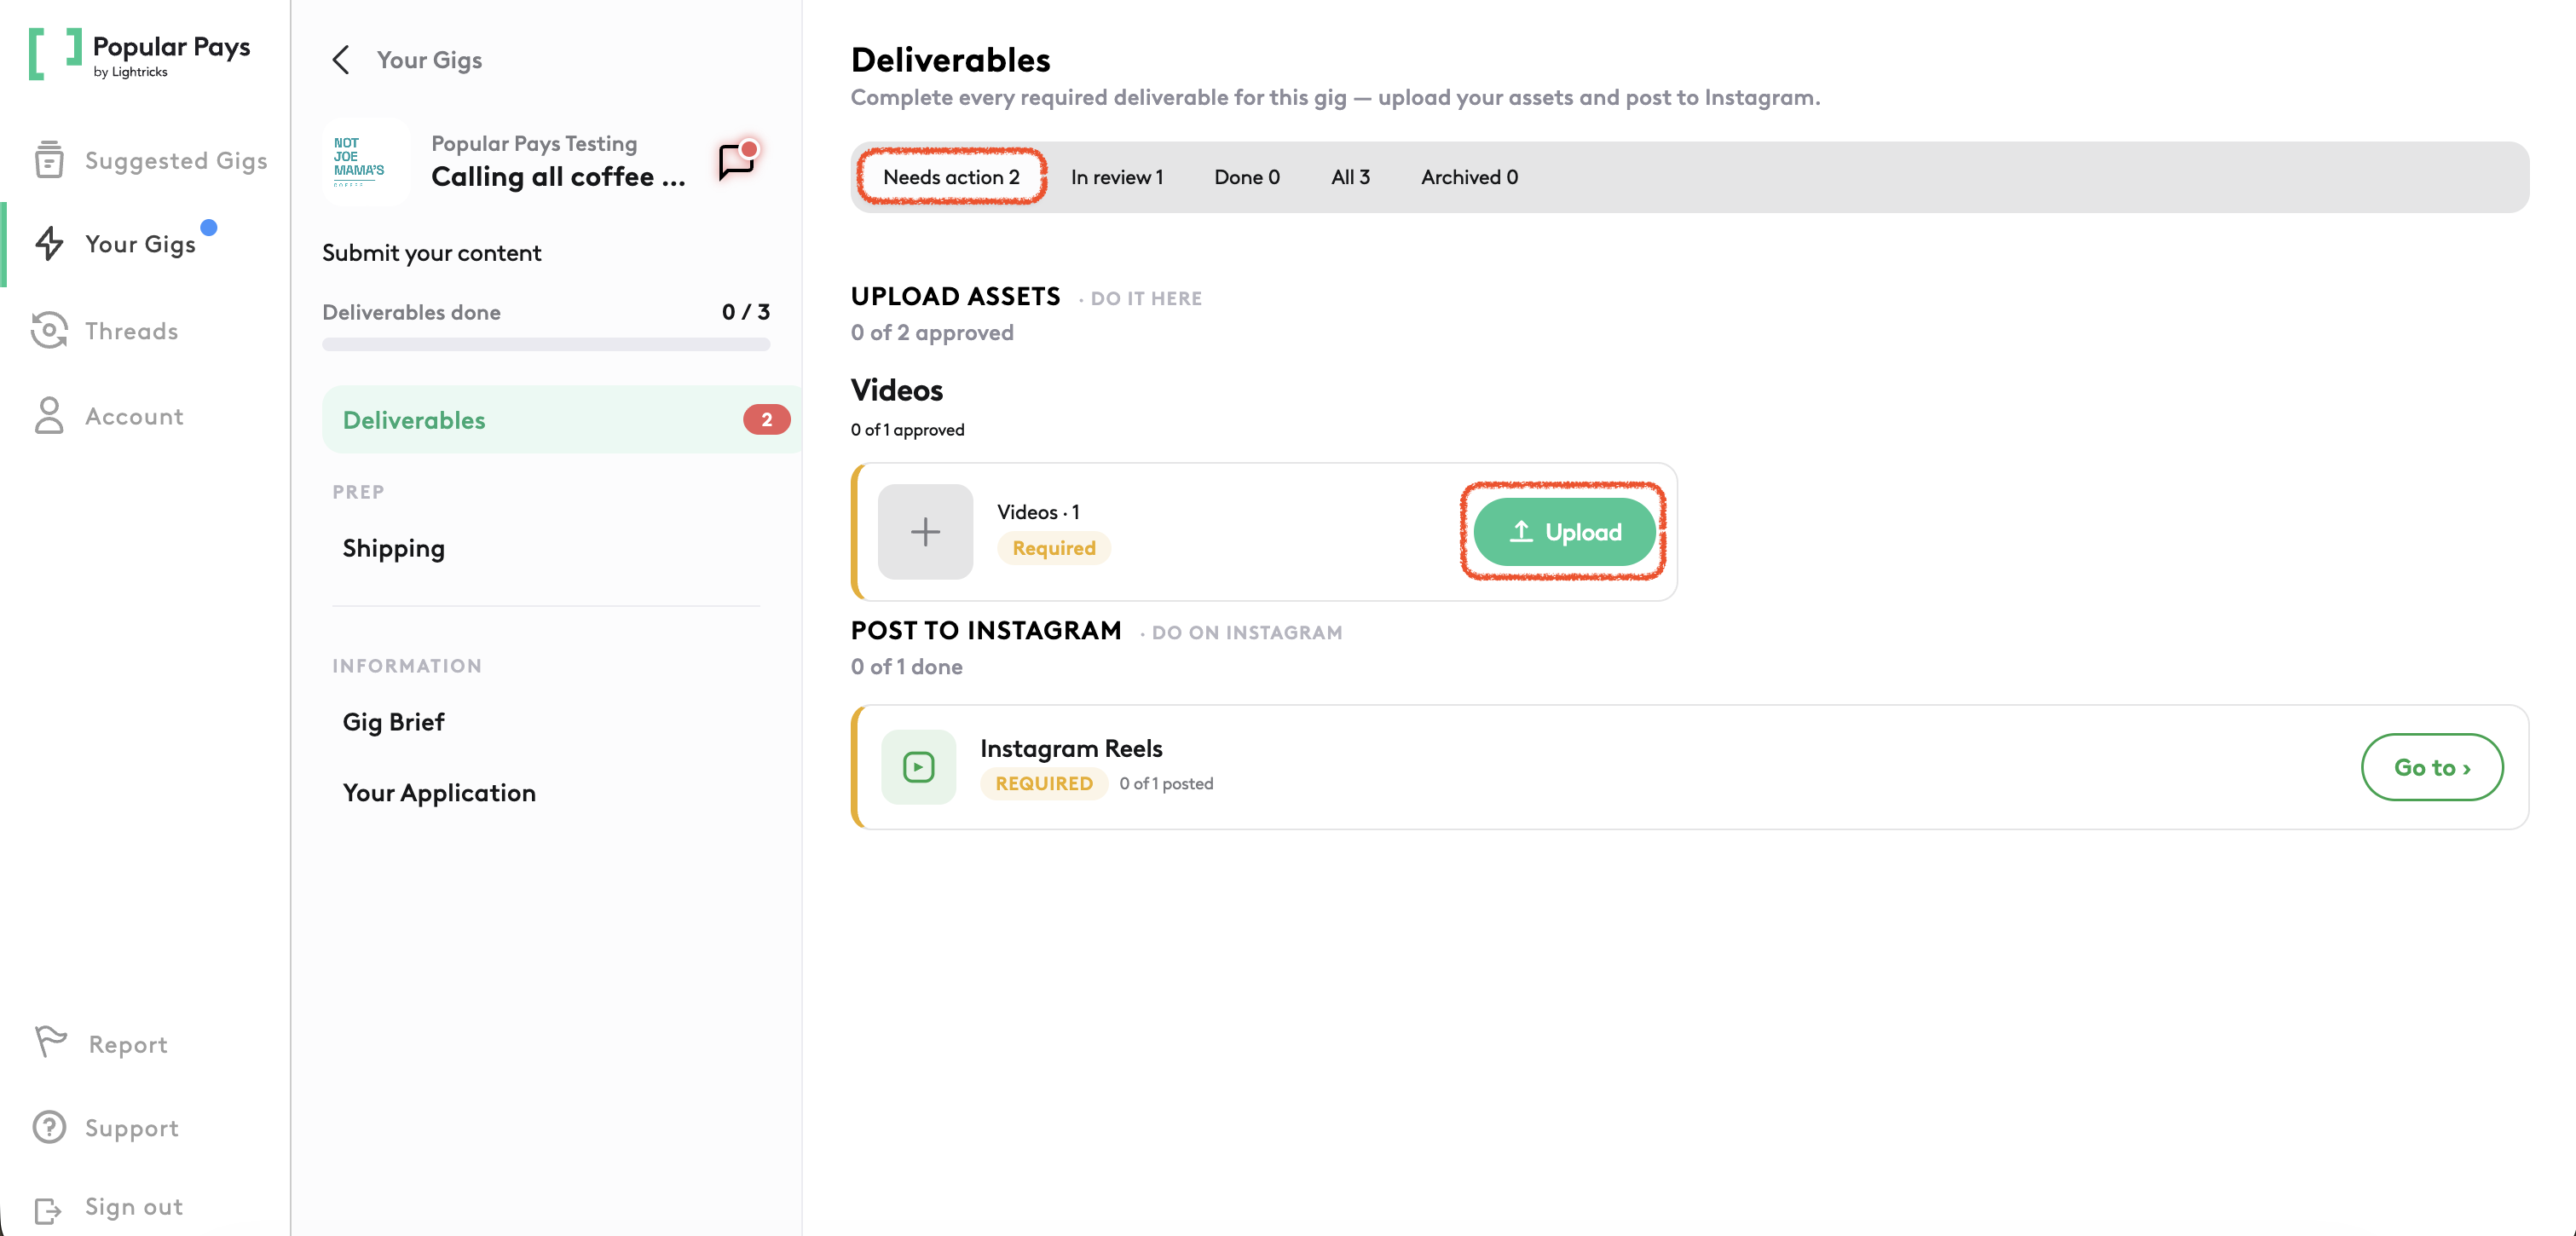Viewport: 2576px width, 1236px height.
Task: Click the Account person icon
Action: (49, 416)
